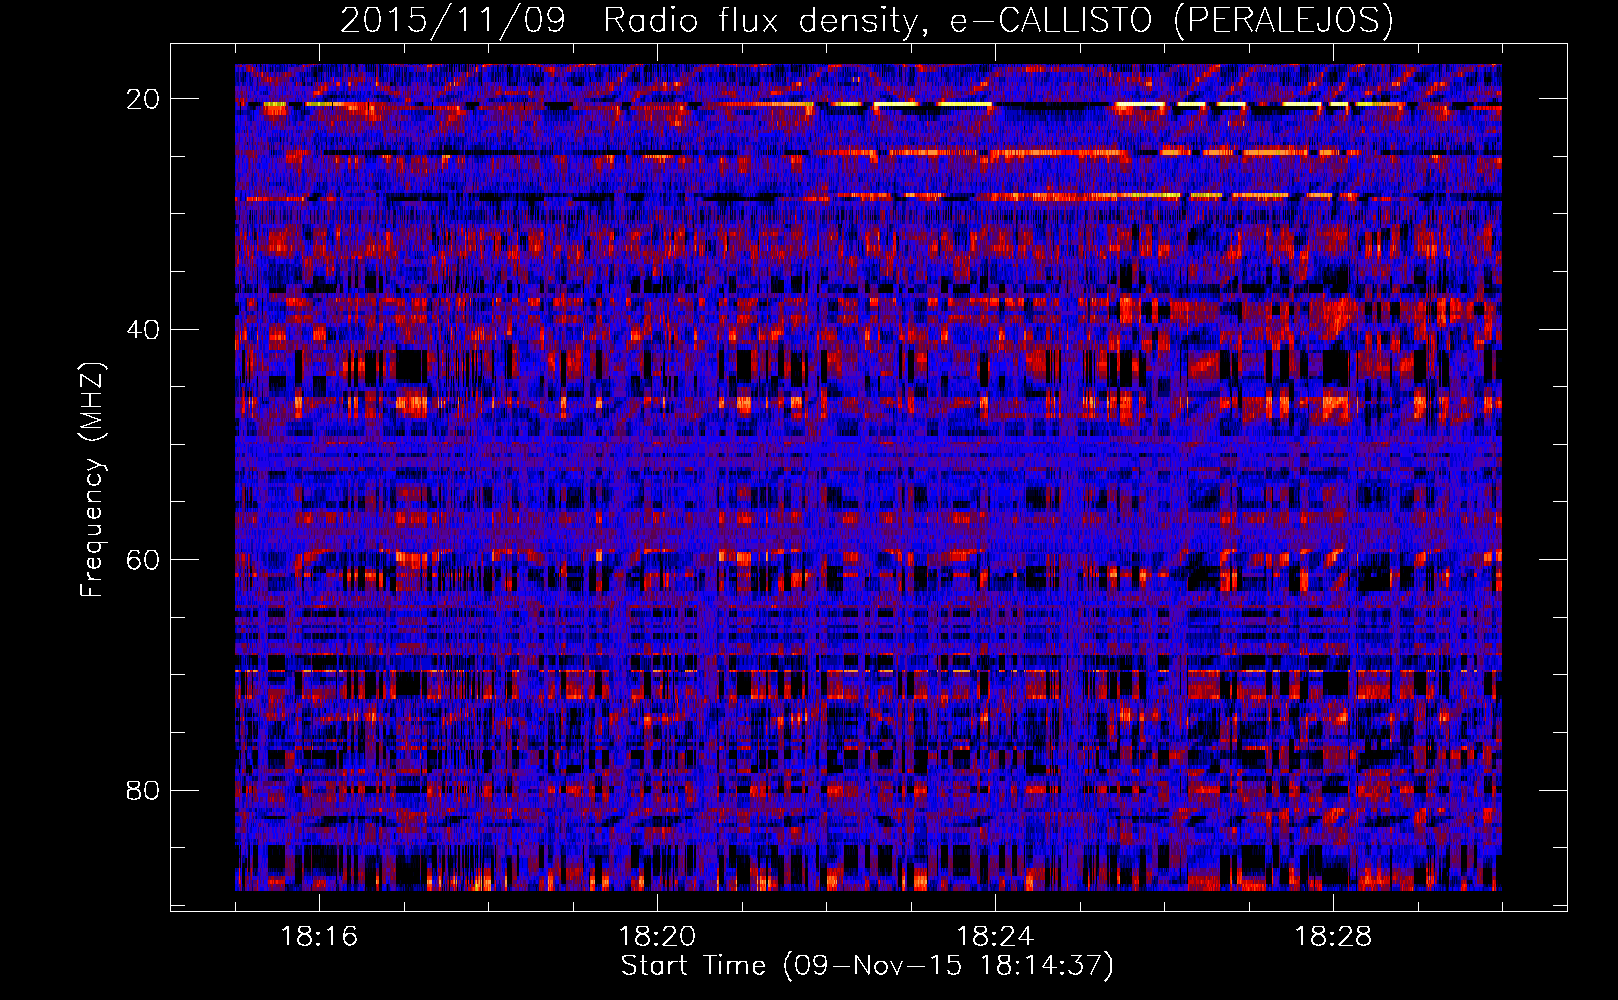Click the 80 frequency tick label
The width and height of the screenshot is (1618, 1000).
(x=143, y=791)
